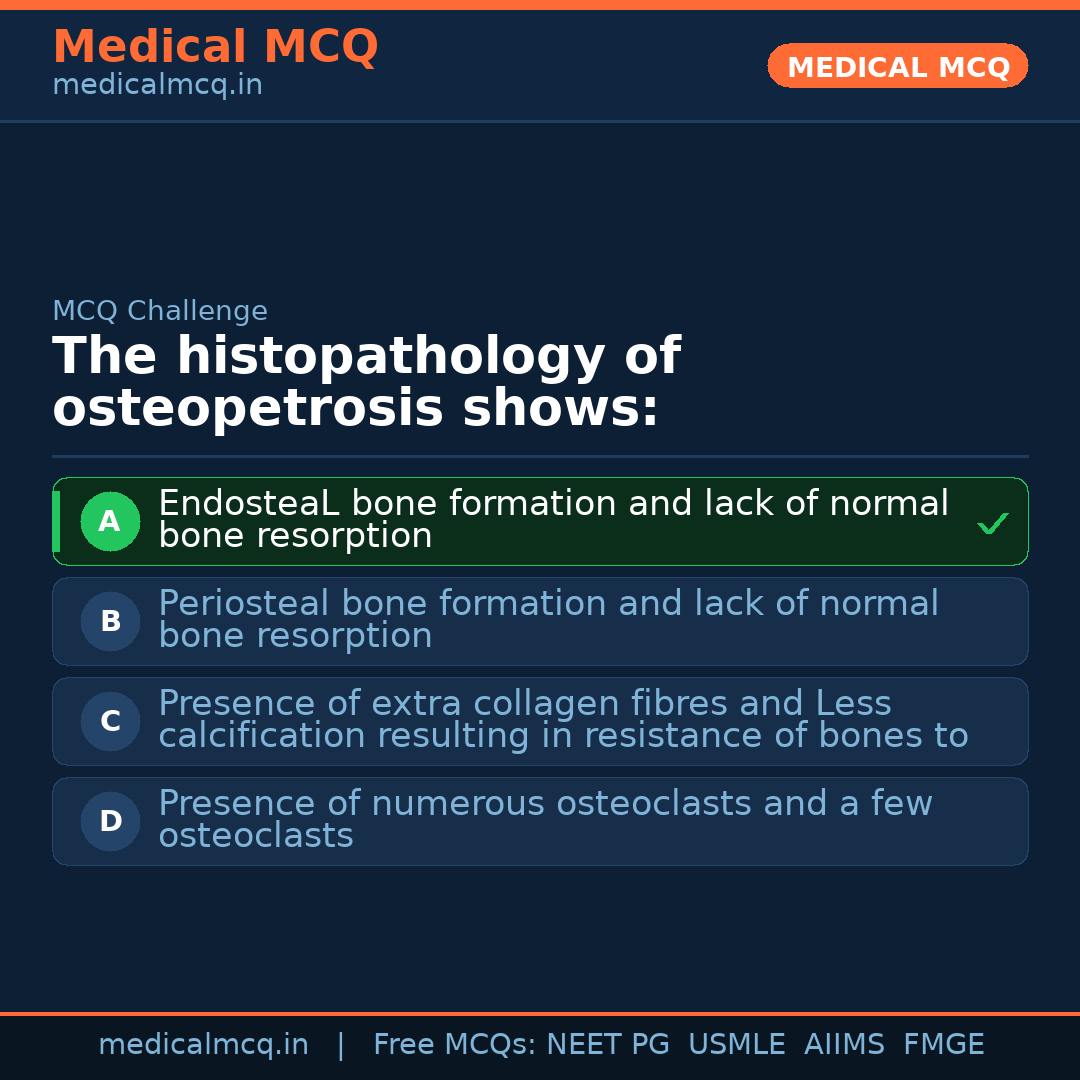1080x1080 pixels.
Task: Click the 'MCQ Challenge' label
Action: click(x=160, y=311)
